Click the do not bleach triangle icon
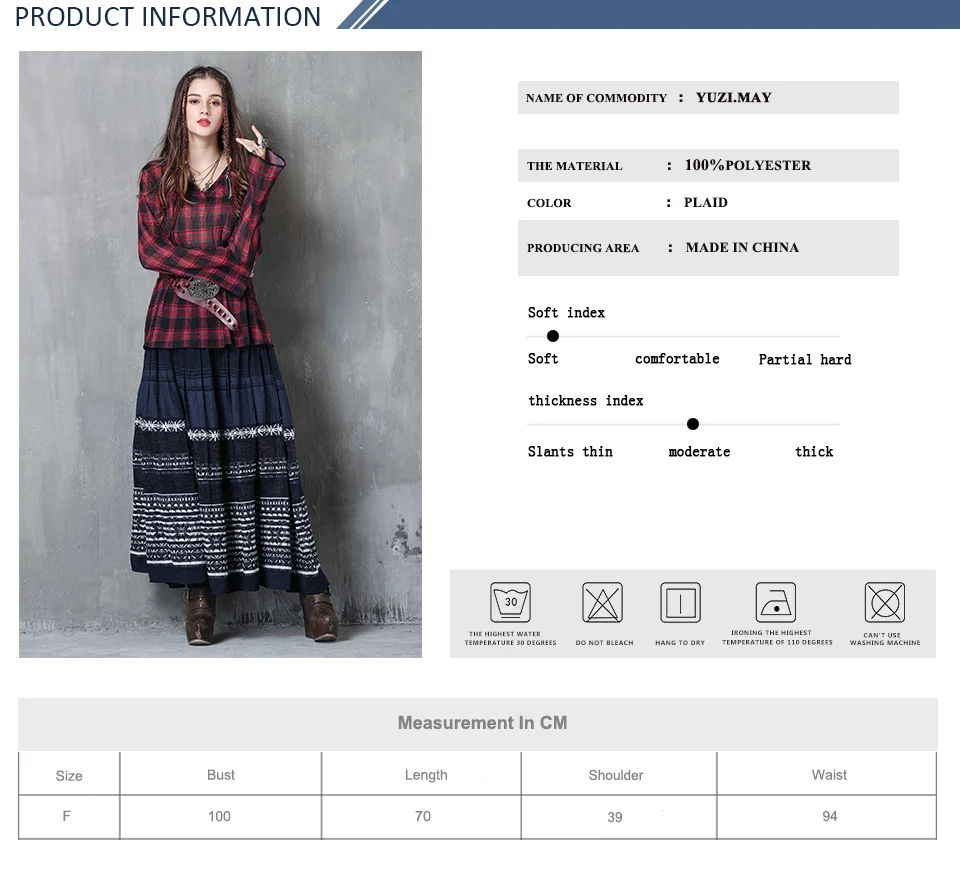This screenshot has height=886, width=960. coord(602,602)
